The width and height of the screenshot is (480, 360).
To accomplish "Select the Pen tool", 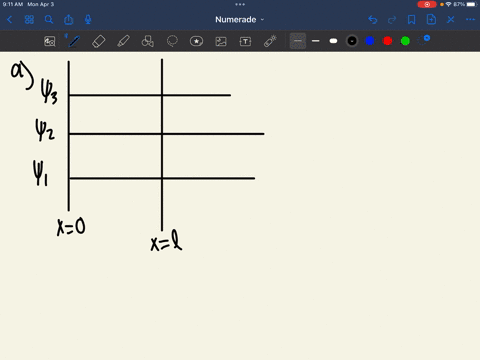I will pos(74,41).
